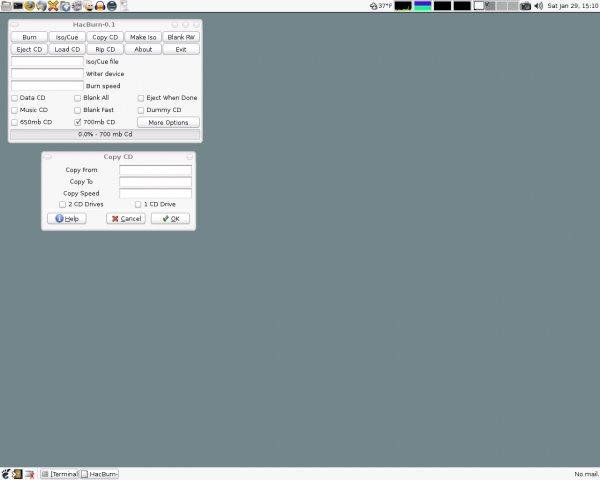The height and width of the screenshot is (480, 600).
Task: Click the screenshot camera icon in panel
Action: [x=527, y=5]
